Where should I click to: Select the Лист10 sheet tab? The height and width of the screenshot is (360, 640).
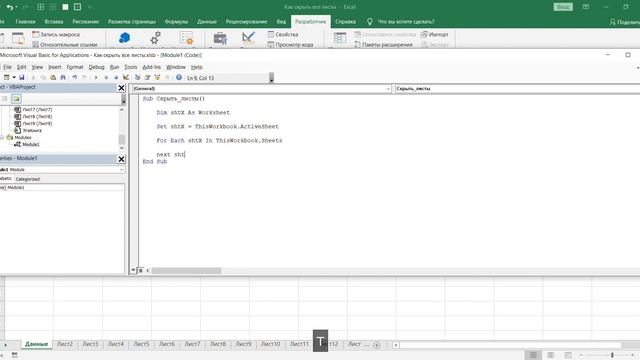click(x=271, y=344)
